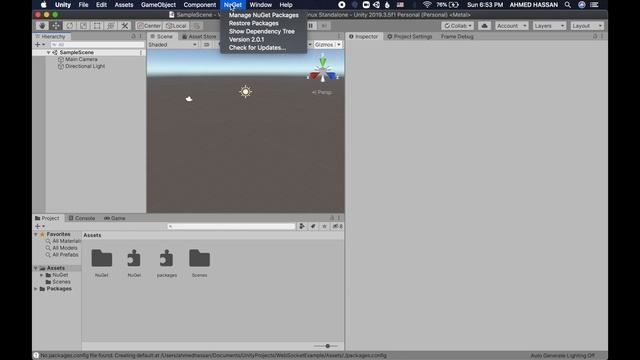Open the custom editor tools wrench icon

click(x=125, y=26)
